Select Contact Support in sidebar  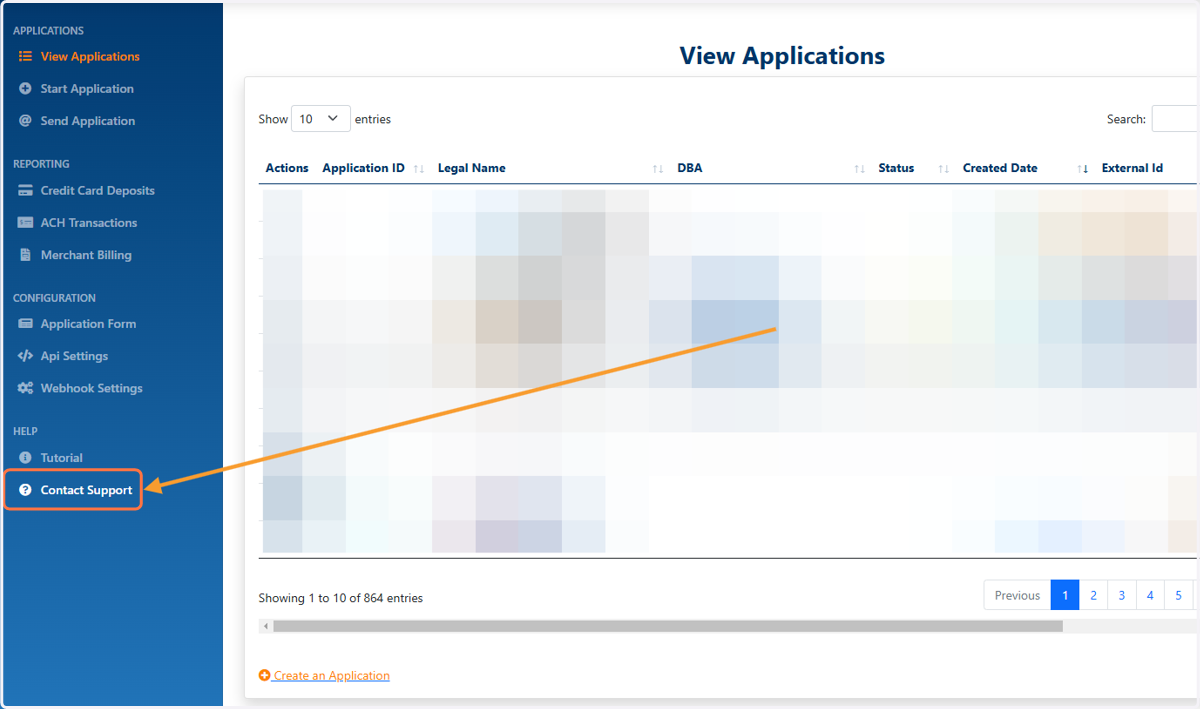pos(86,490)
